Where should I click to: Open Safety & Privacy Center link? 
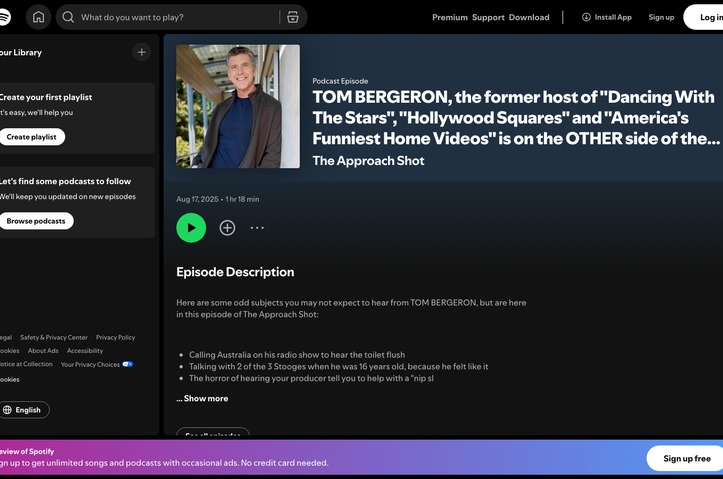point(54,337)
